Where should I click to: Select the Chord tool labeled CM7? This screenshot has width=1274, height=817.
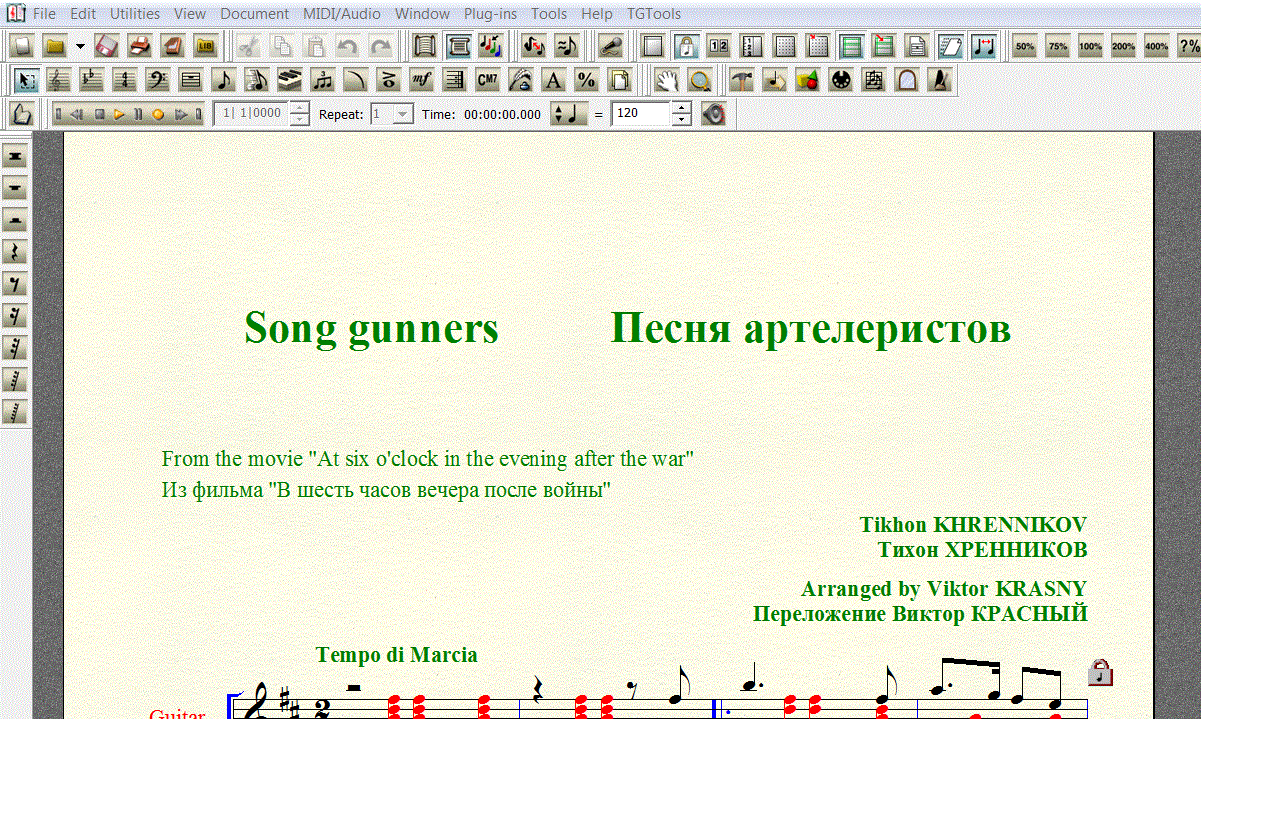487,80
